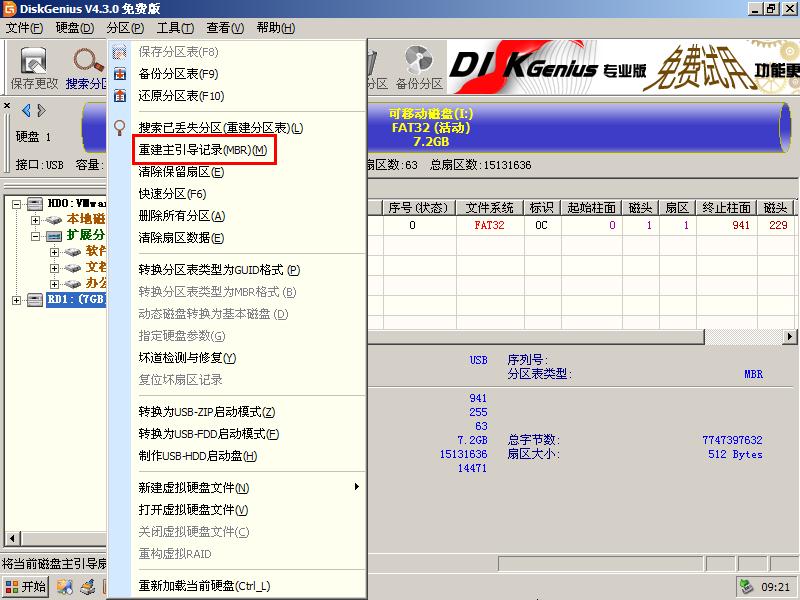Click the red FAT32 cell in the table
The width and height of the screenshot is (800, 600).
[x=489, y=225]
